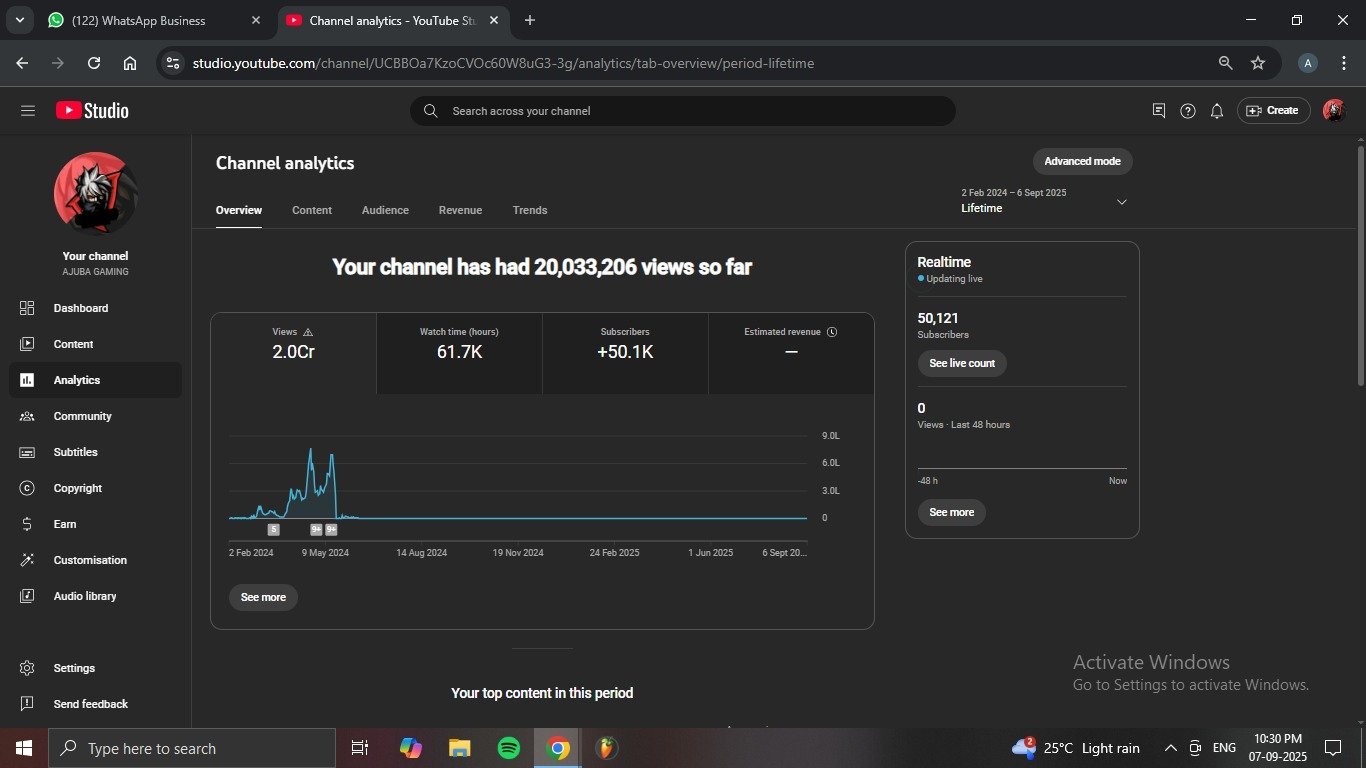Click the Spotify icon in the taskbar

point(509,748)
